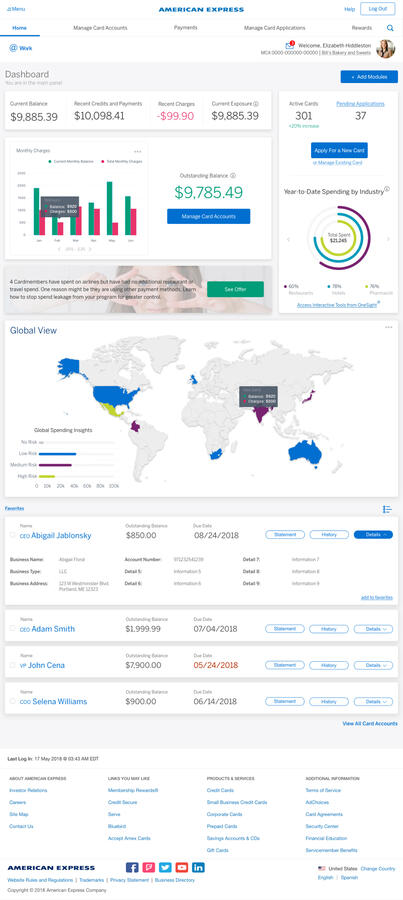Screen dimensions: 403x900
Task: Click Elizabeth Hiddleston's profile avatar
Action: point(385,49)
